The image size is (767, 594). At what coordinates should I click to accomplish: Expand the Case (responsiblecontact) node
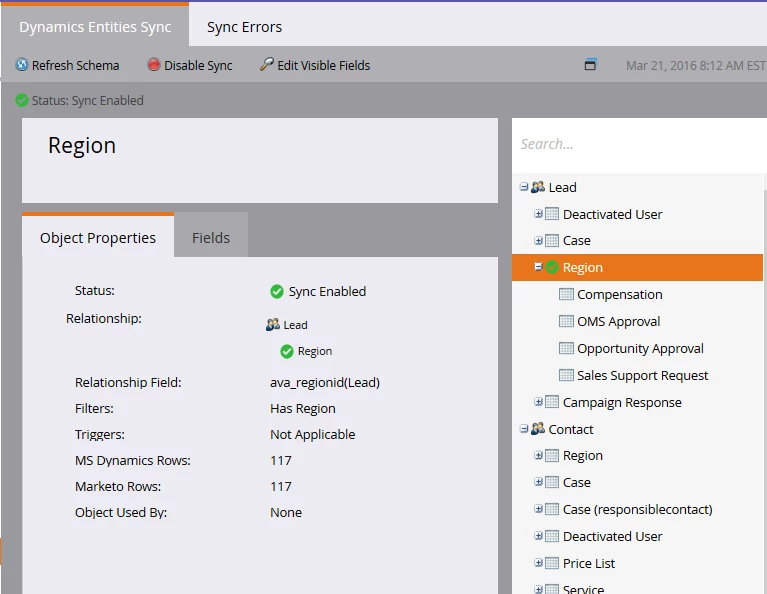tap(538, 509)
